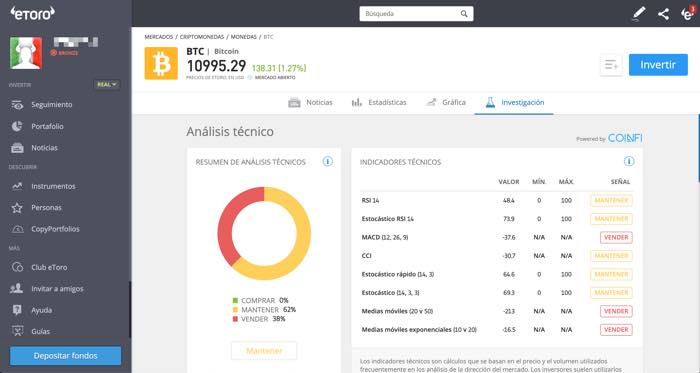Image resolution: width=700 pixels, height=373 pixels.
Task: Click CRIPTOMONEDAS in the breadcrumb
Action: click(x=202, y=37)
